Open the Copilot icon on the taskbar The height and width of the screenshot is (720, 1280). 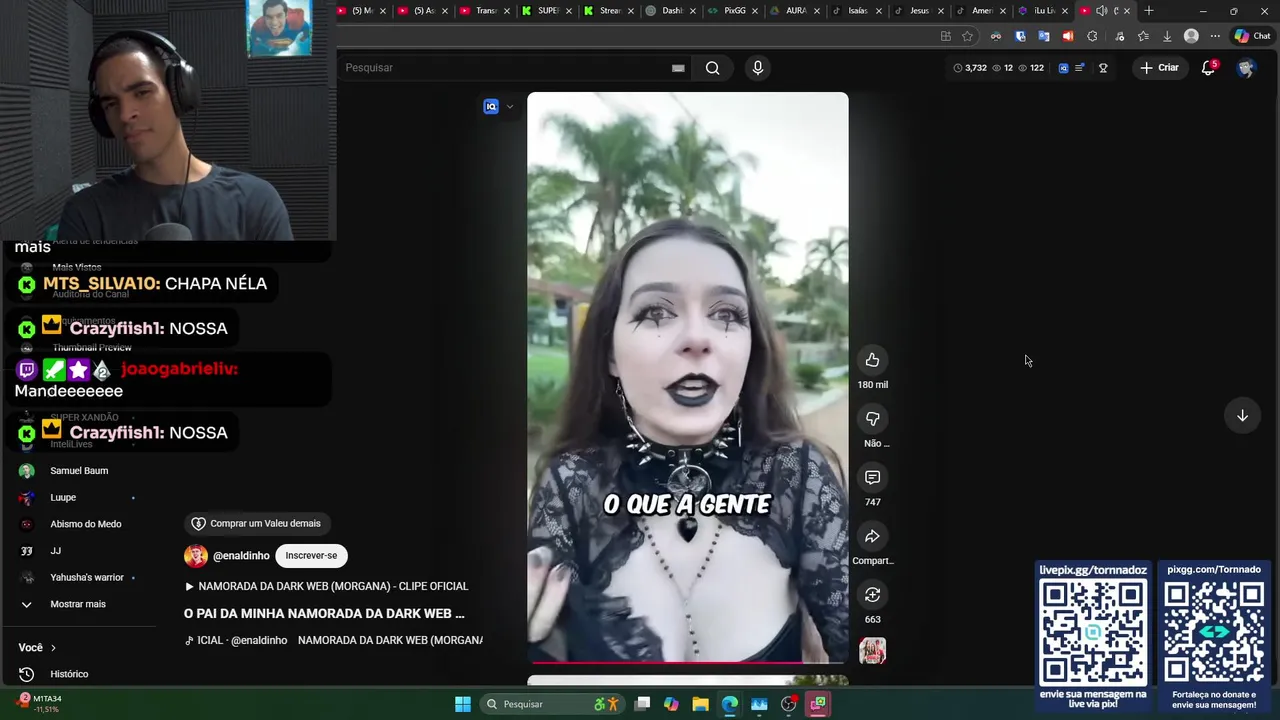click(x=671, y=704)
